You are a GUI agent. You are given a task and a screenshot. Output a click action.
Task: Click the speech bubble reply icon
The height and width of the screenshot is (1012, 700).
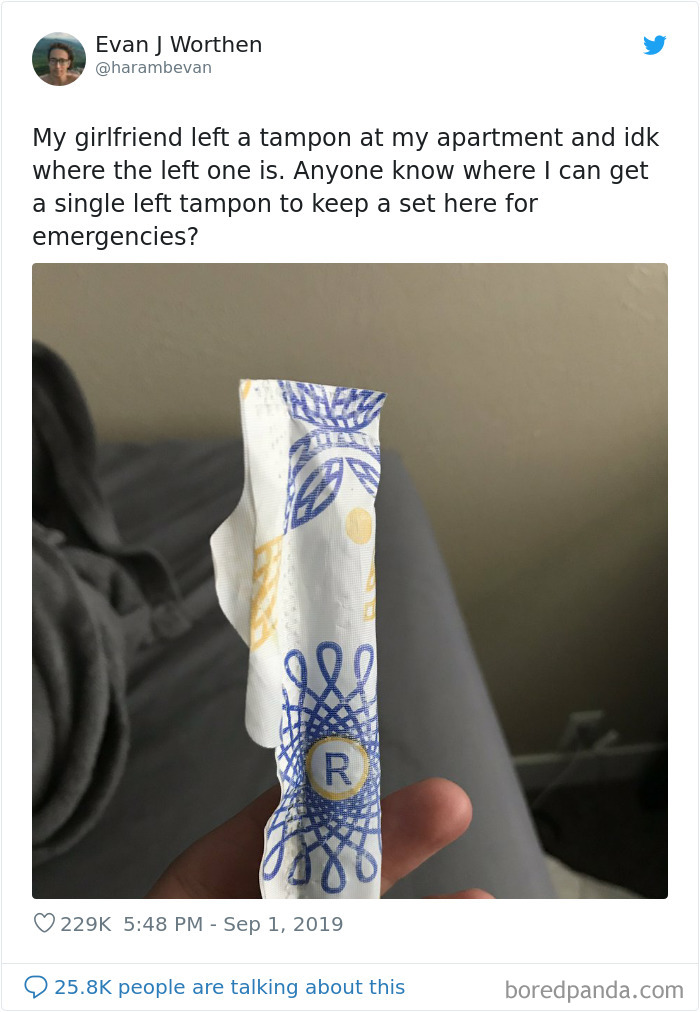point(35,987)
